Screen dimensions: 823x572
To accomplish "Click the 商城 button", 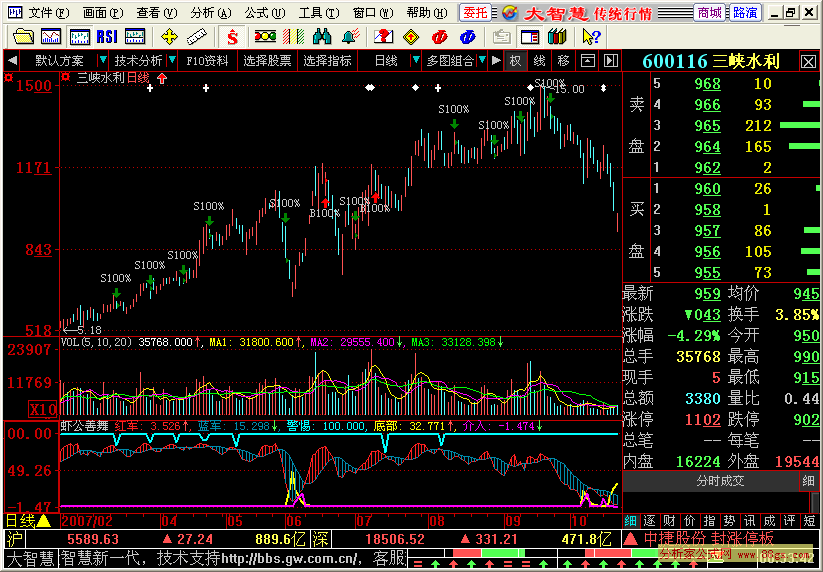I will click(x=710, y=13).
